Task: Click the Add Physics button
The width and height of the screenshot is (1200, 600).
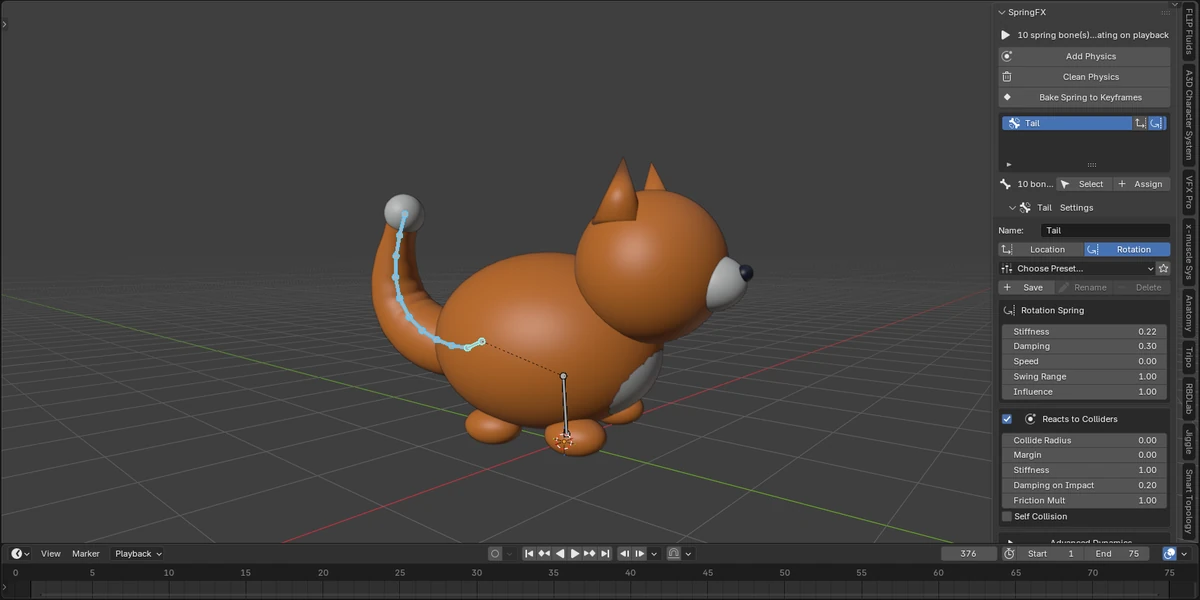Action: [x=1084, y=56]
